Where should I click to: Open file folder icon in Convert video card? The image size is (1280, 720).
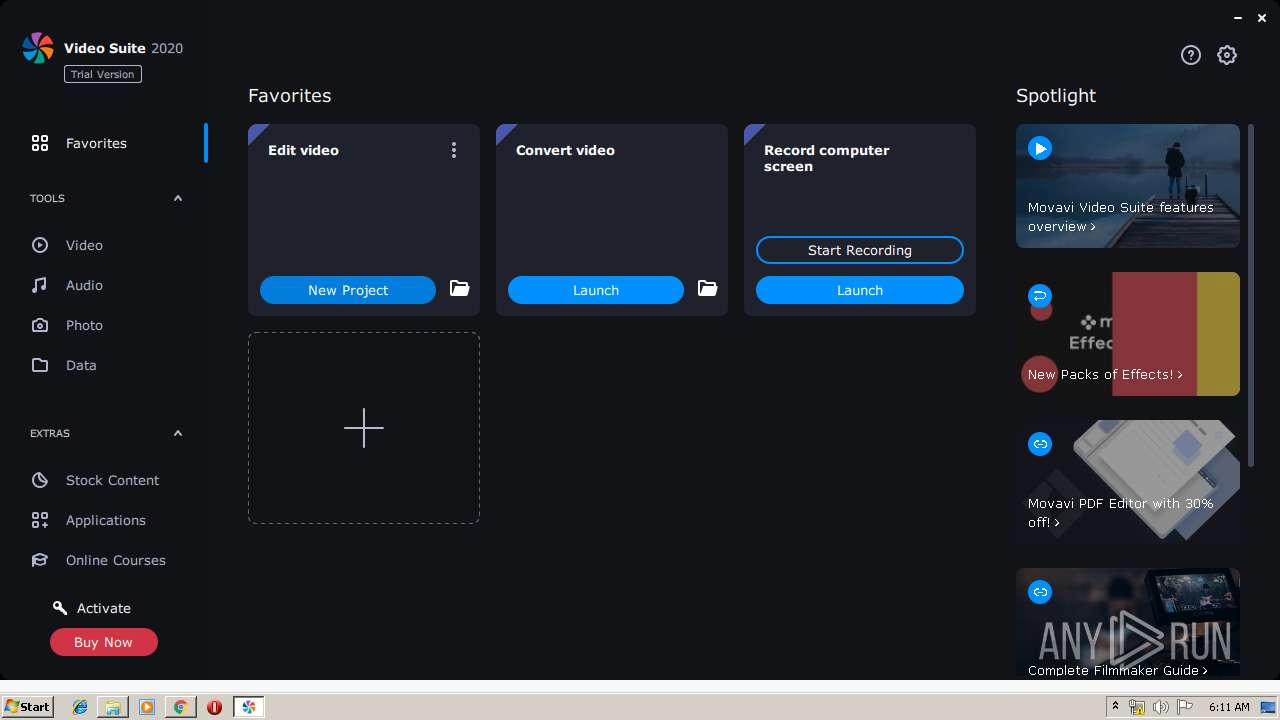[707, 288]
